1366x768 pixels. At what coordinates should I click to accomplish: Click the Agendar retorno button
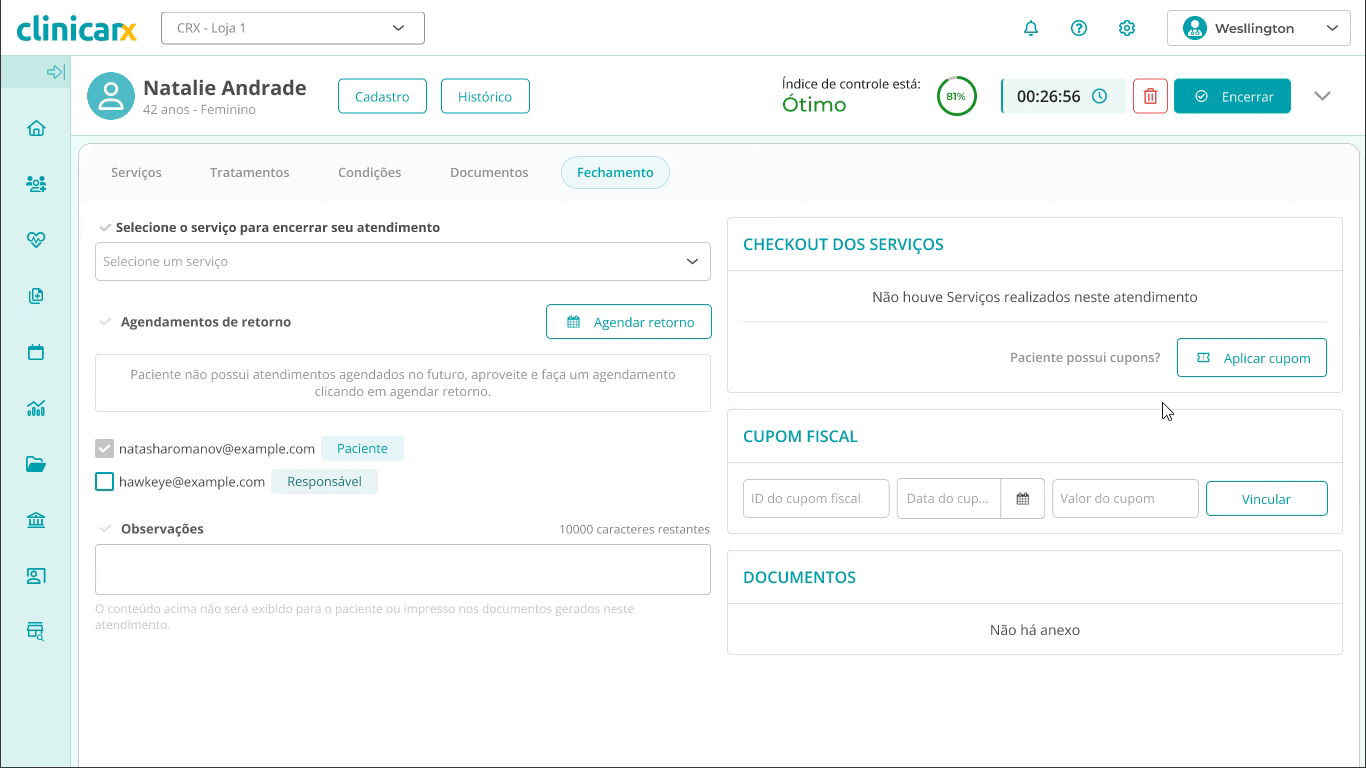click(x=628, y=322)
